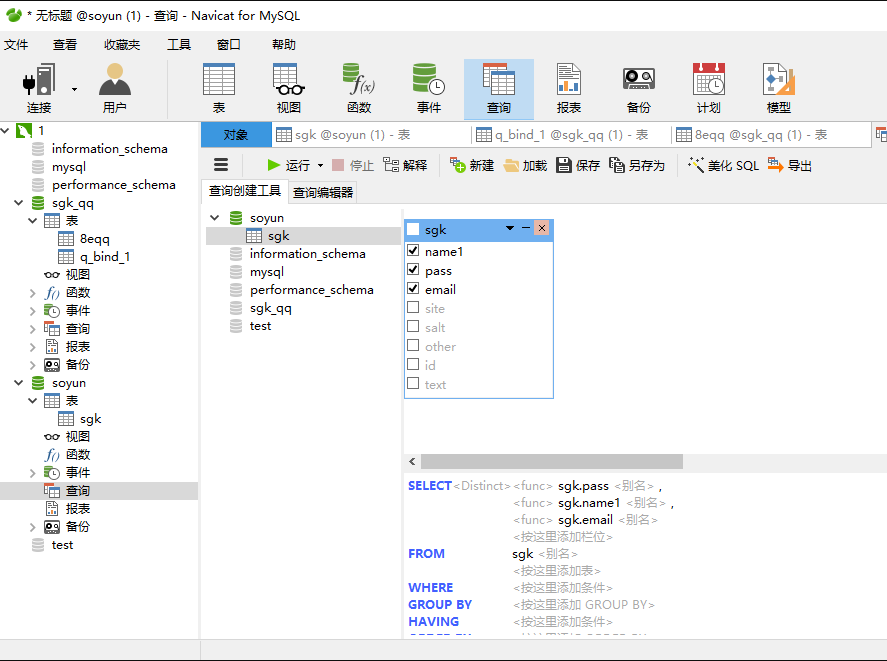The image size is (887, 661).
Task: Open the 工具 menu
Action: pyautogui.click(x=179, y=45)
